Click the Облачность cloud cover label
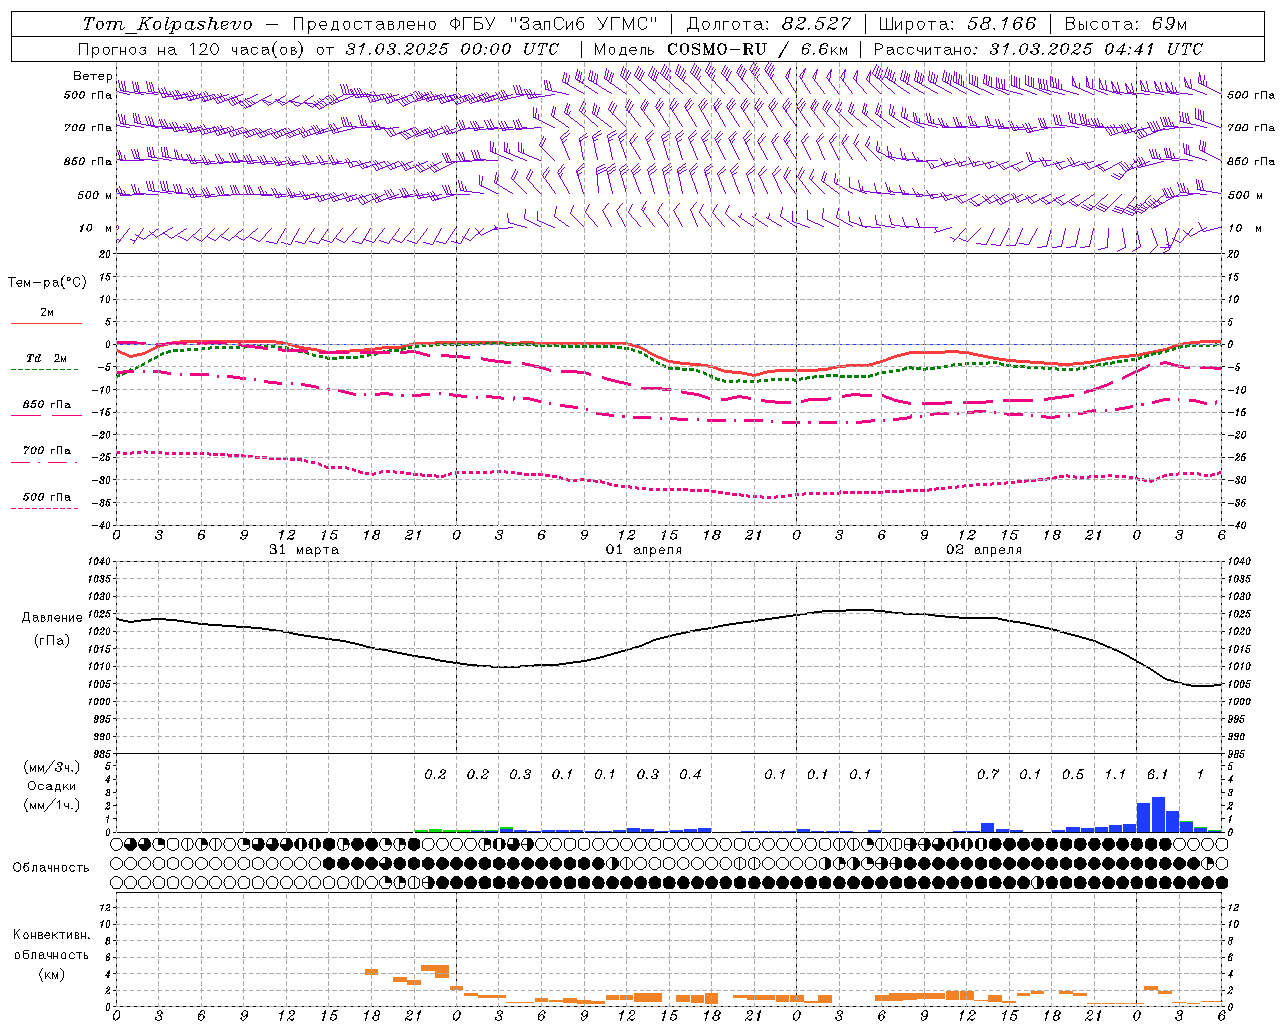Viewport: 1280px width, 1024px height. click(x=51, y=867)
